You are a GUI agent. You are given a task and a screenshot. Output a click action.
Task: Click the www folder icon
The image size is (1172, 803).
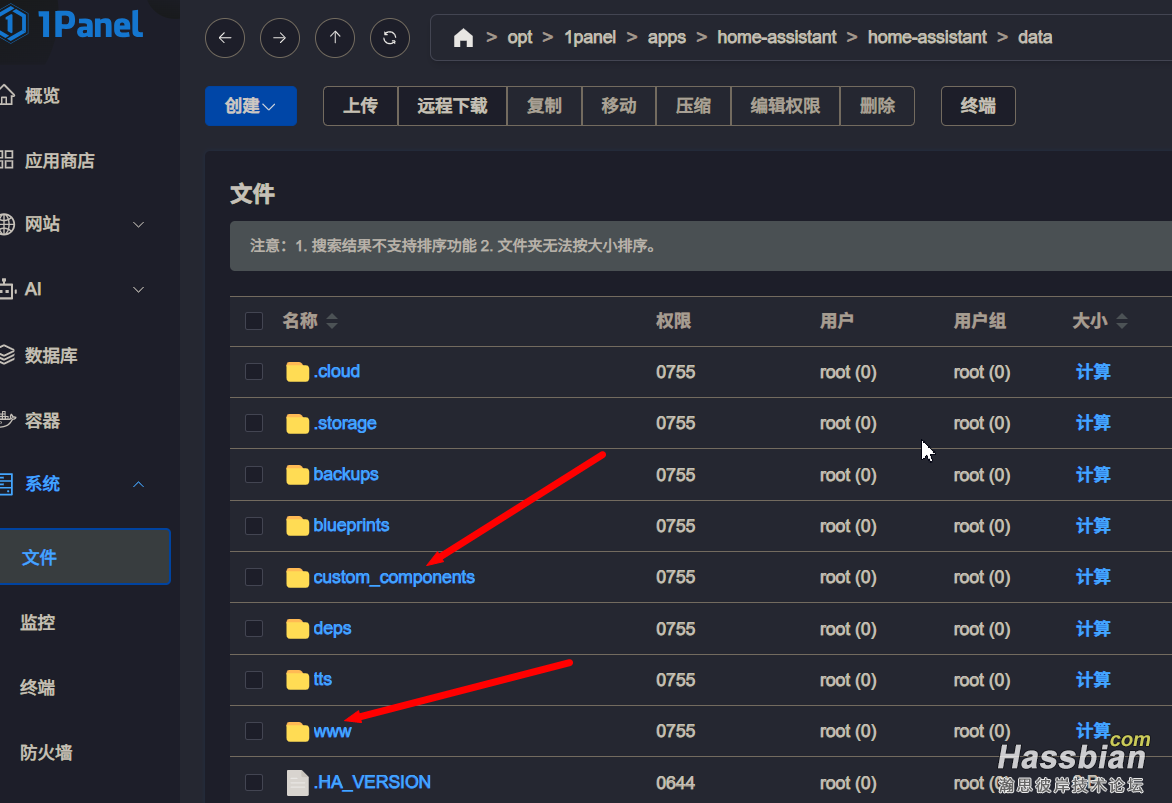[297, 731]
